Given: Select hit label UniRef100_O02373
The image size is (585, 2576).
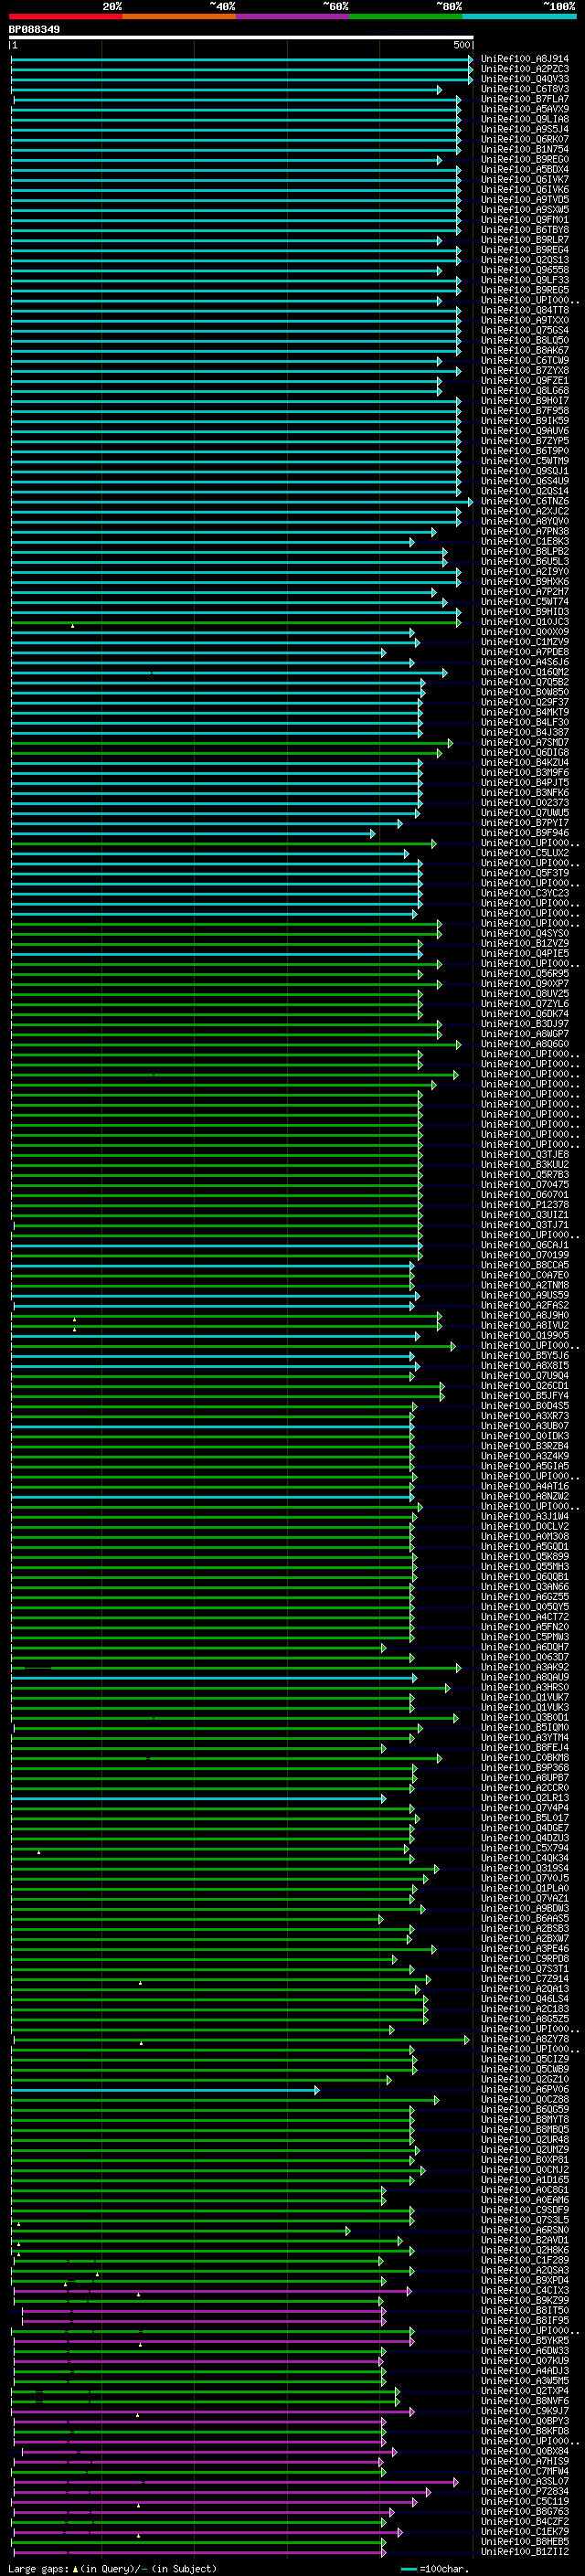Looking at the screenshot, I should tap(525, 803).
